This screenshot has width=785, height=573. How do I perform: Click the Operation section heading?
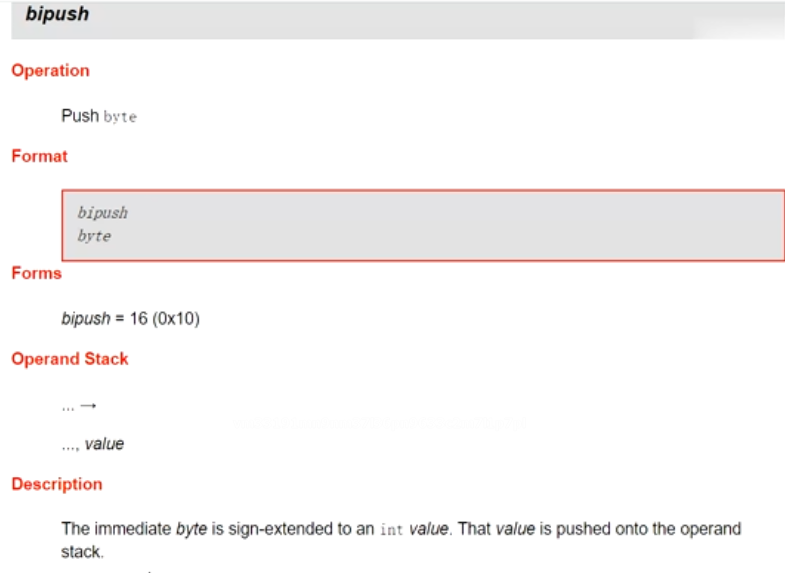pos(50,71)
